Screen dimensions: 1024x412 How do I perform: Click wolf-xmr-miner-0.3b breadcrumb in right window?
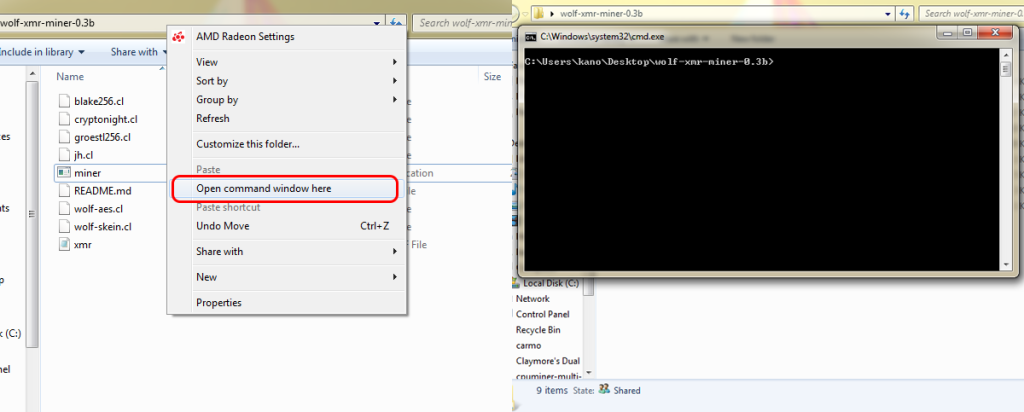pos(600,13)
